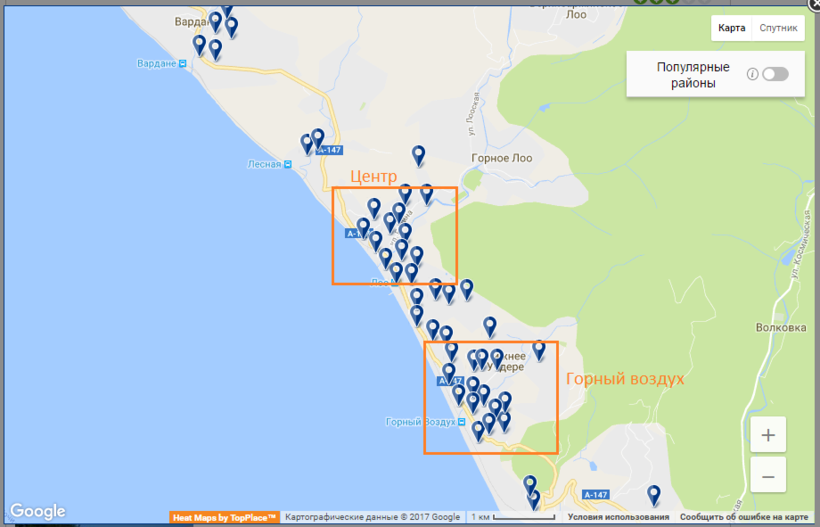This screenshot has height=527, width=820.
Task: Switch to the Карта map view
Action: pos(731,28)
